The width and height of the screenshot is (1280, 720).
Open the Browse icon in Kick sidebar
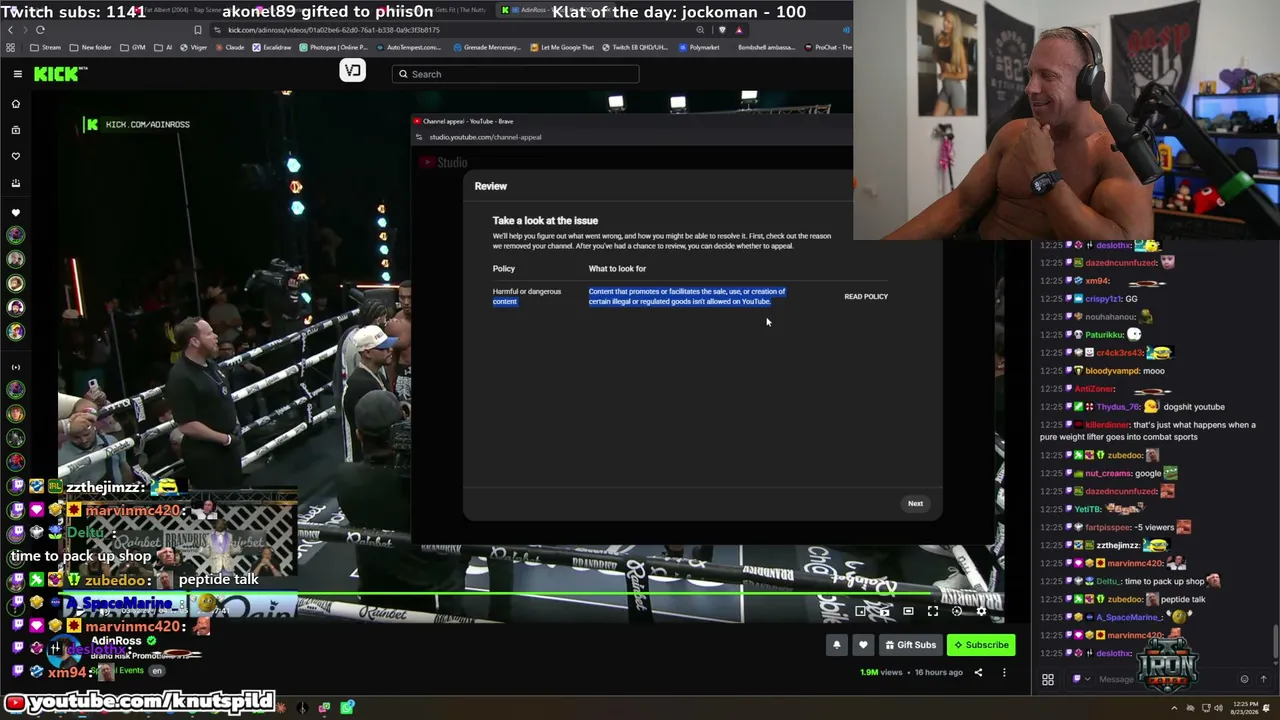tap(15, 130)
